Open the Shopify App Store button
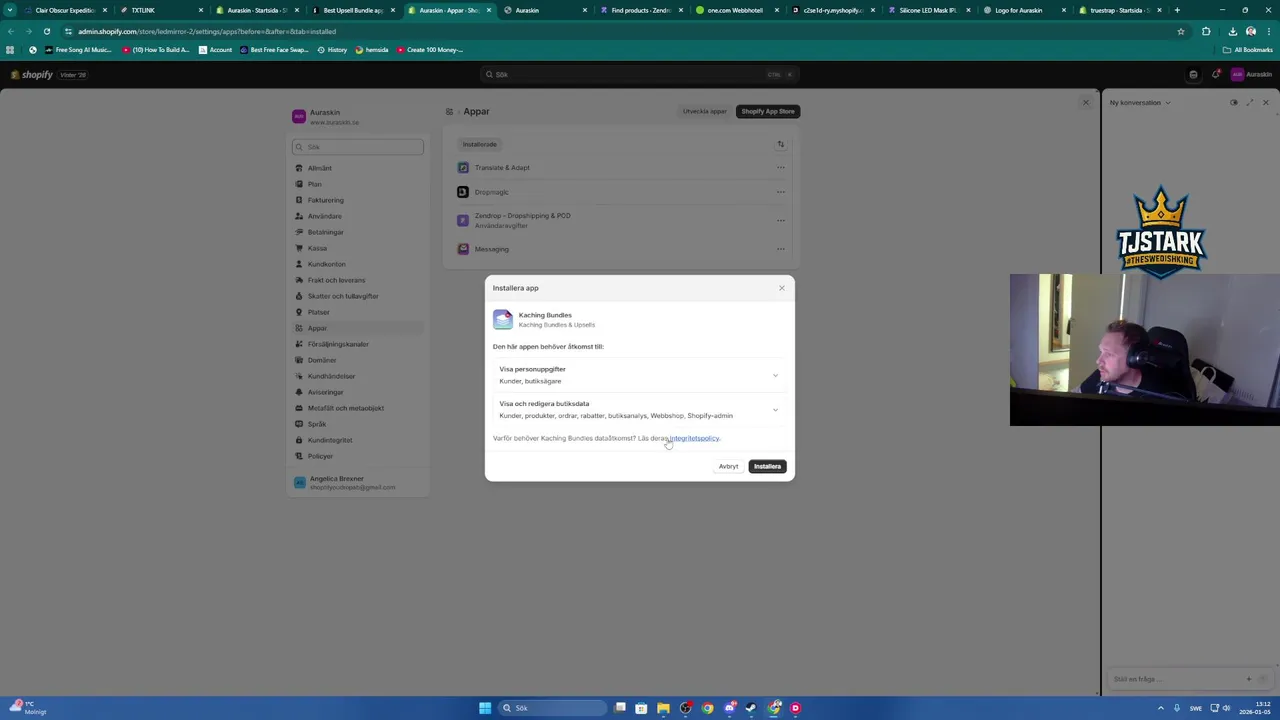Viewport: 1280px width, 720px height. click(x=768, y=111)
